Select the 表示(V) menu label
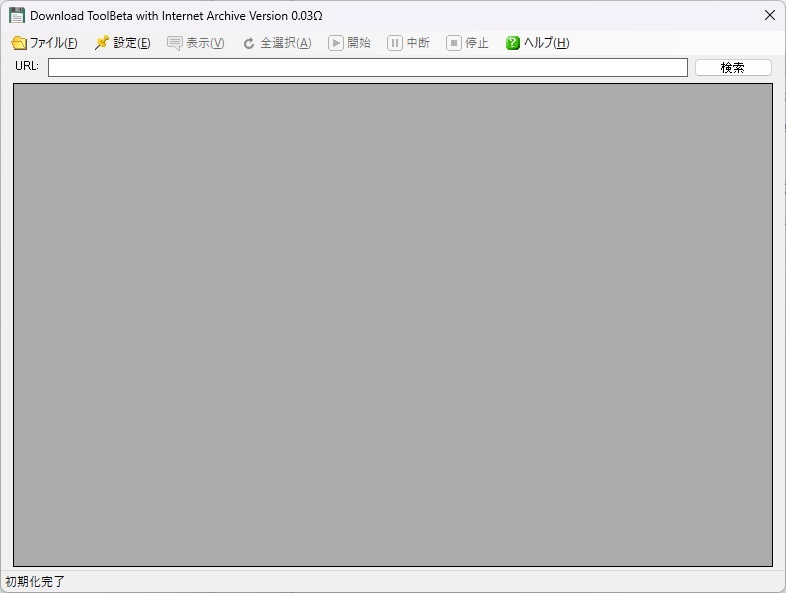Screen dimensions: 786x593 (205, 43)
